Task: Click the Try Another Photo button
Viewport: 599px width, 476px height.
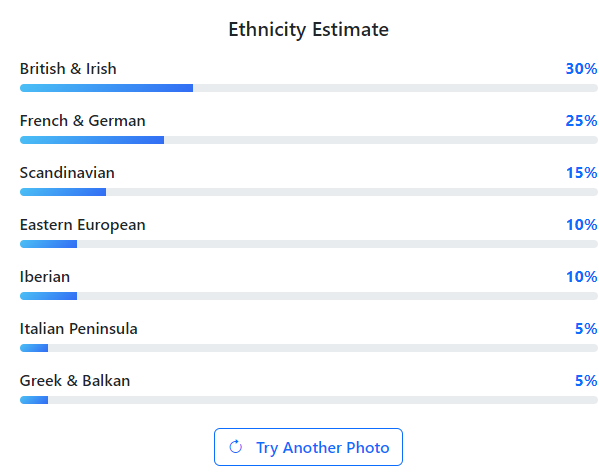Action: tap(308, 447)
